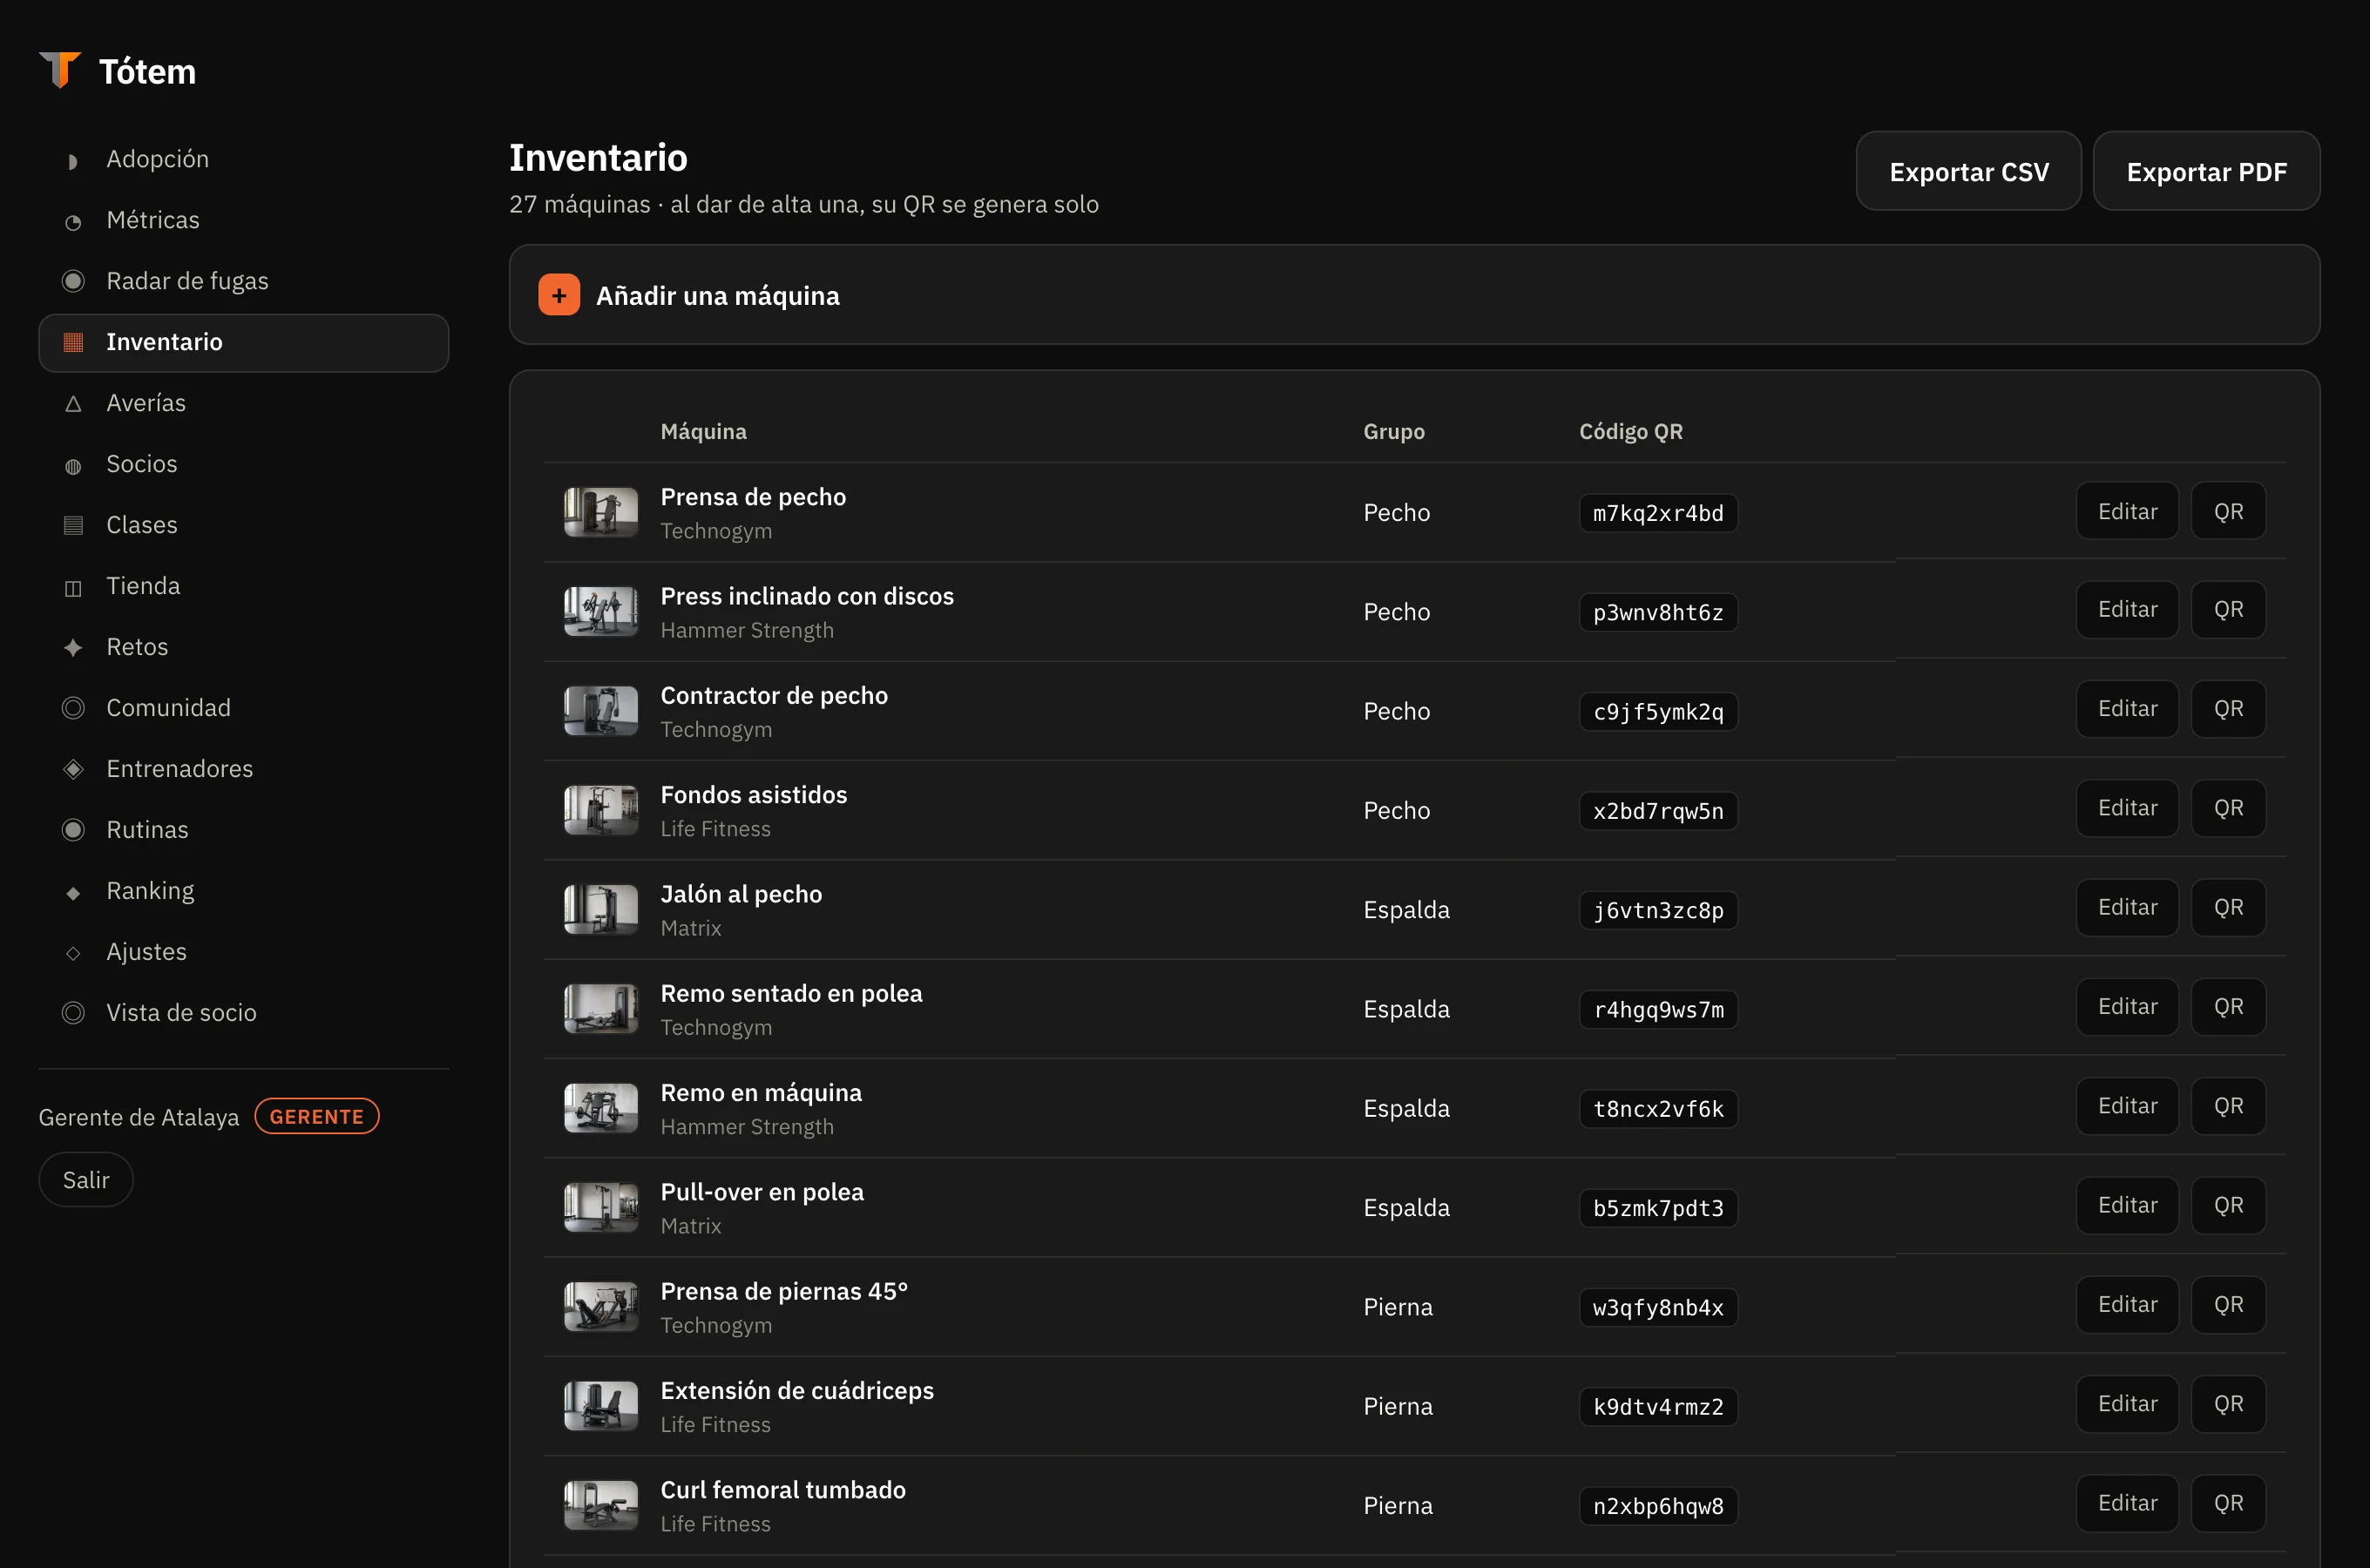The height and width of the screenshot is (1568, 2370).
Task: Click the Salir logout button
Action: (x=86, y=1180)
